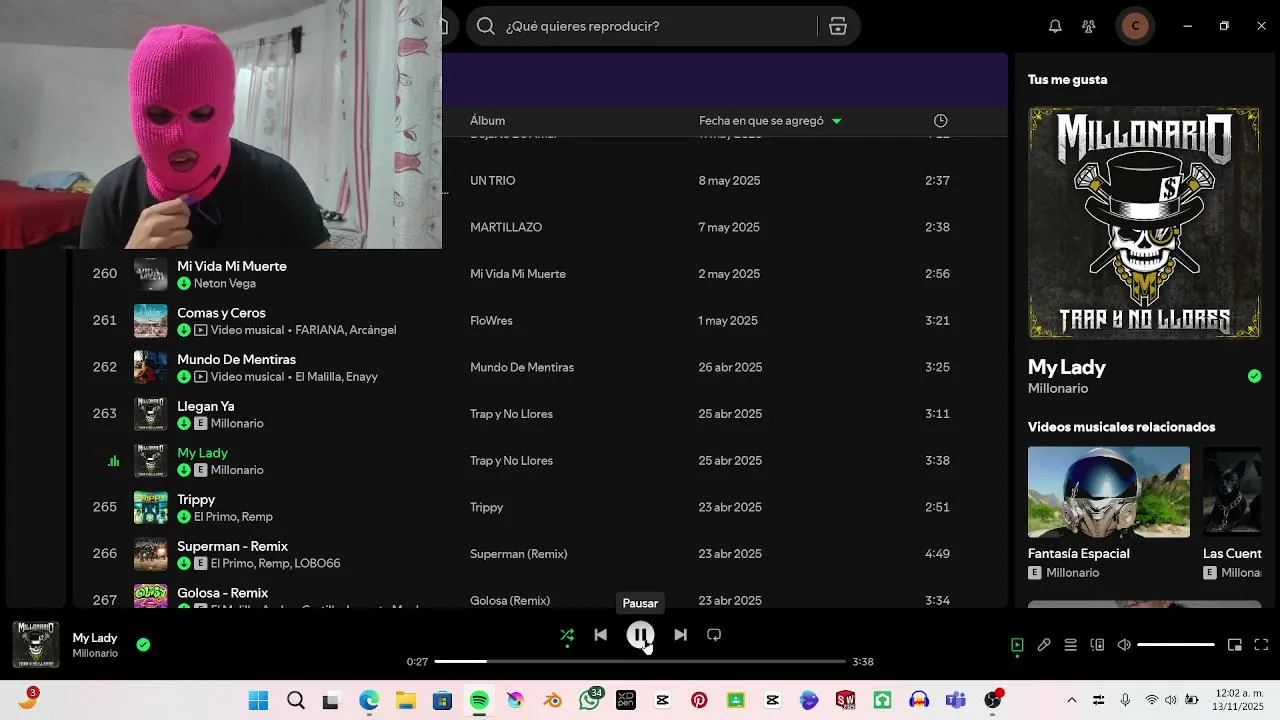Sort by duration clock icon
Viewport: 1280px width, 720px height.
click(x=940, y=121)
